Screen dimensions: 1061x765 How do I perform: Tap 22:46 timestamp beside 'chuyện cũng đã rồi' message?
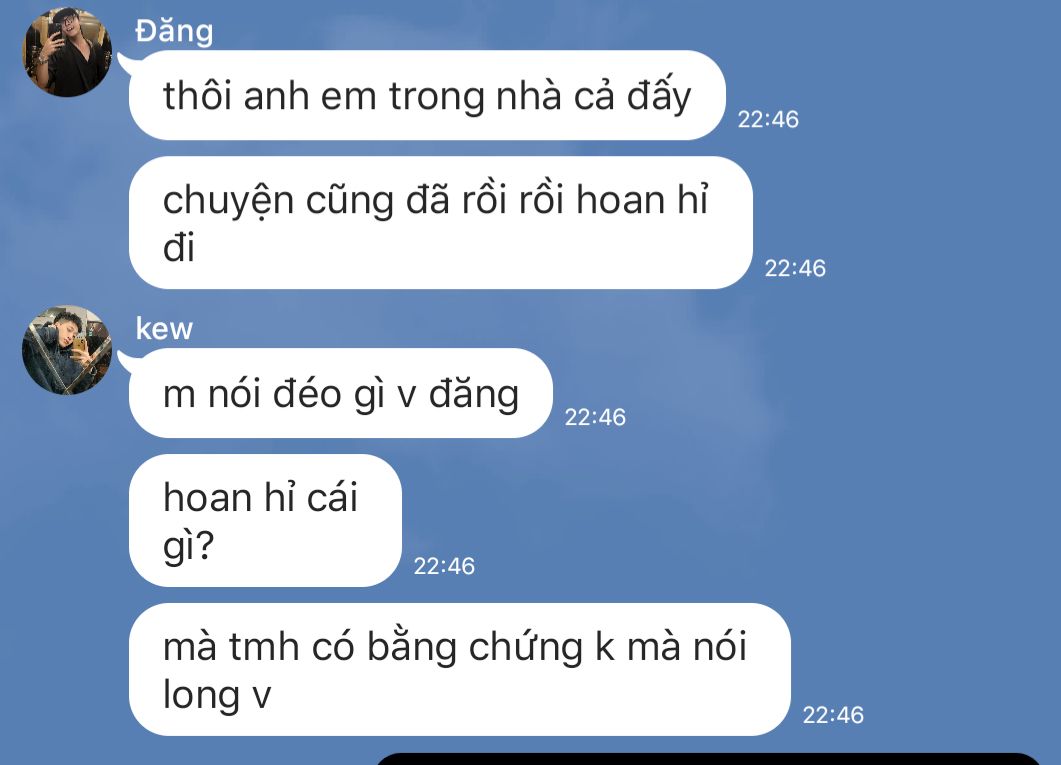(795, 269)
